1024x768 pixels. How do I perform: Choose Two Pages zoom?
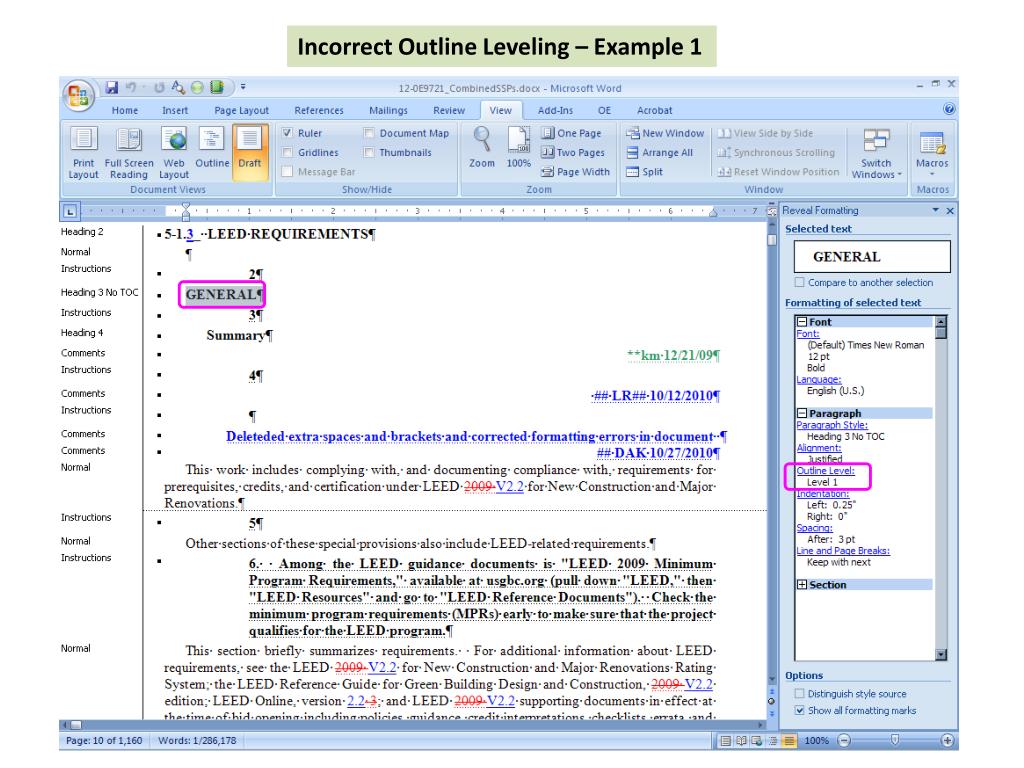[x=573, y=153]
